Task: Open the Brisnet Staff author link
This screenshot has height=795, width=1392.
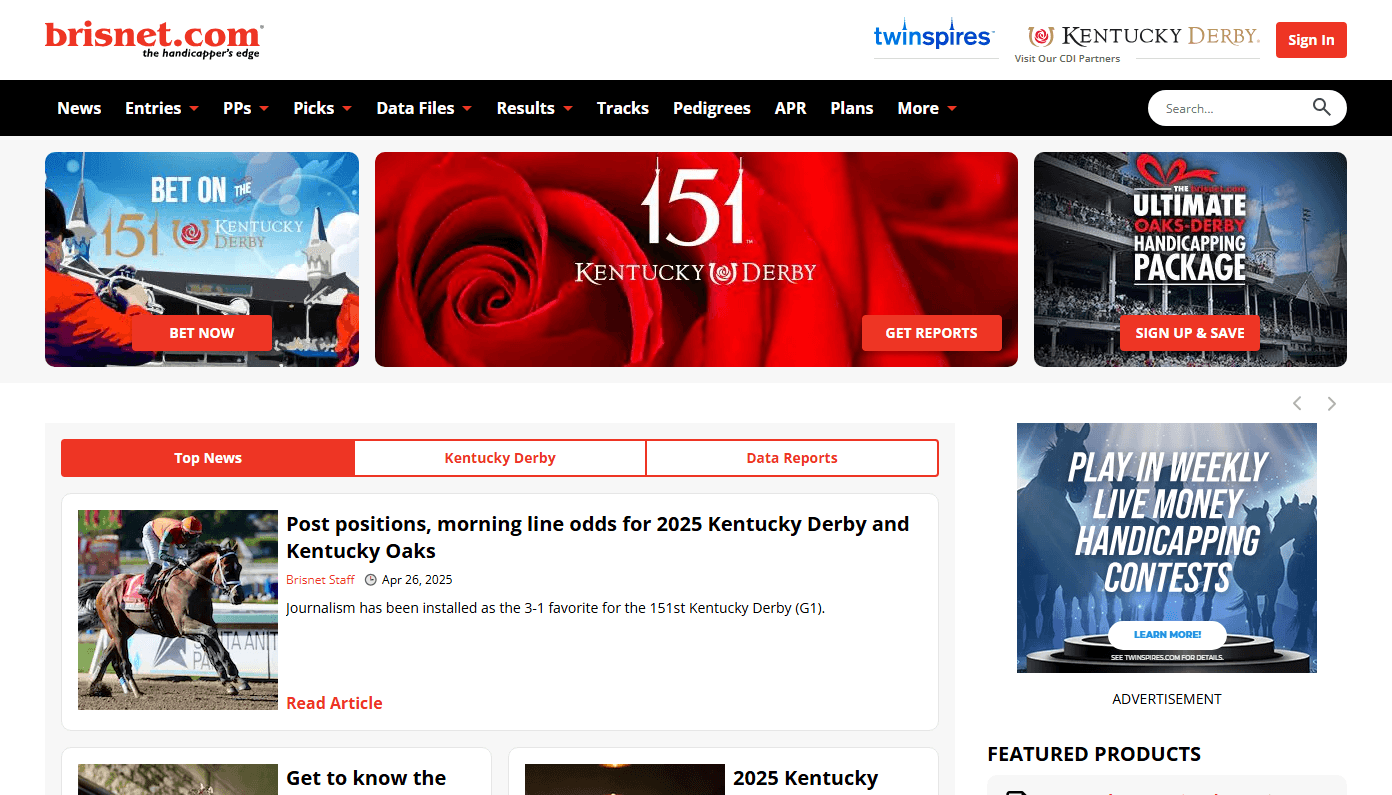Action: tap(320, 580)
